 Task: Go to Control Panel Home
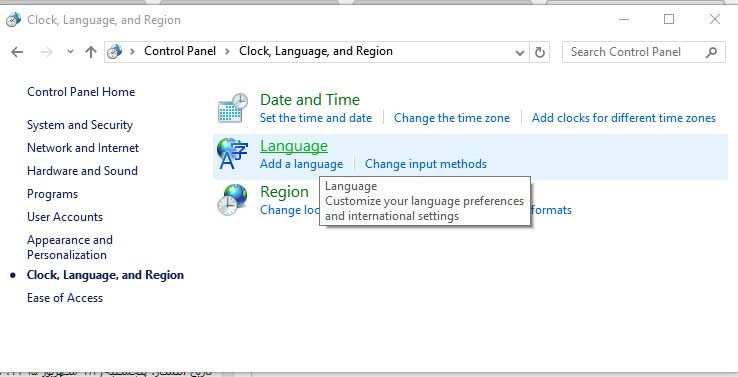(81, 92)
